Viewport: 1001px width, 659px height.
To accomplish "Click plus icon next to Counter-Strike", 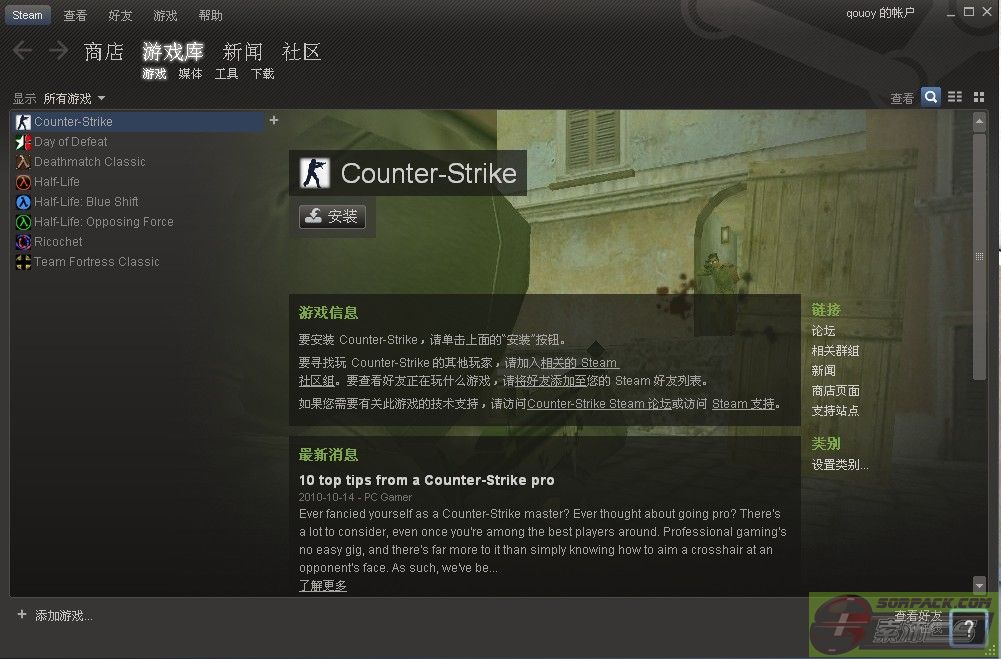I will (x=274, y=120).
